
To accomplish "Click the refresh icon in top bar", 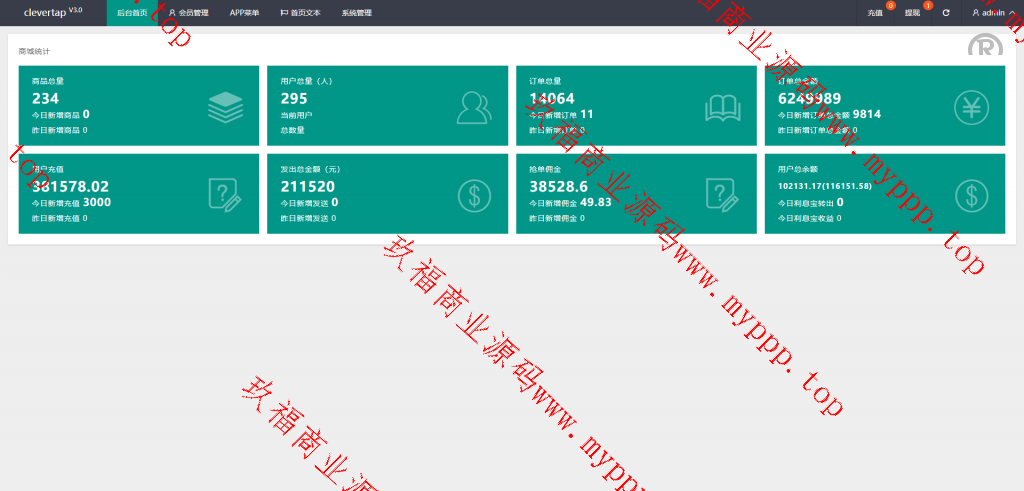I will pyautogui.click(x=946, y=13).
